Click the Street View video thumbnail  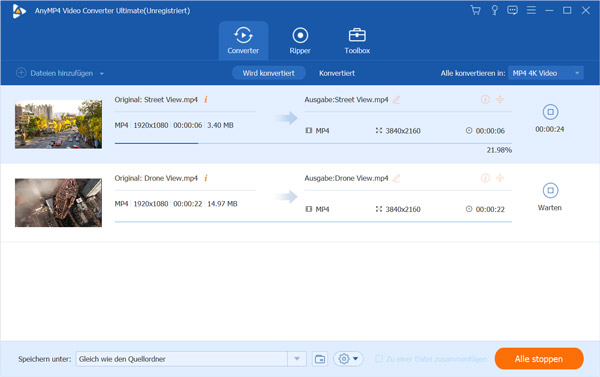click(59, 124)
